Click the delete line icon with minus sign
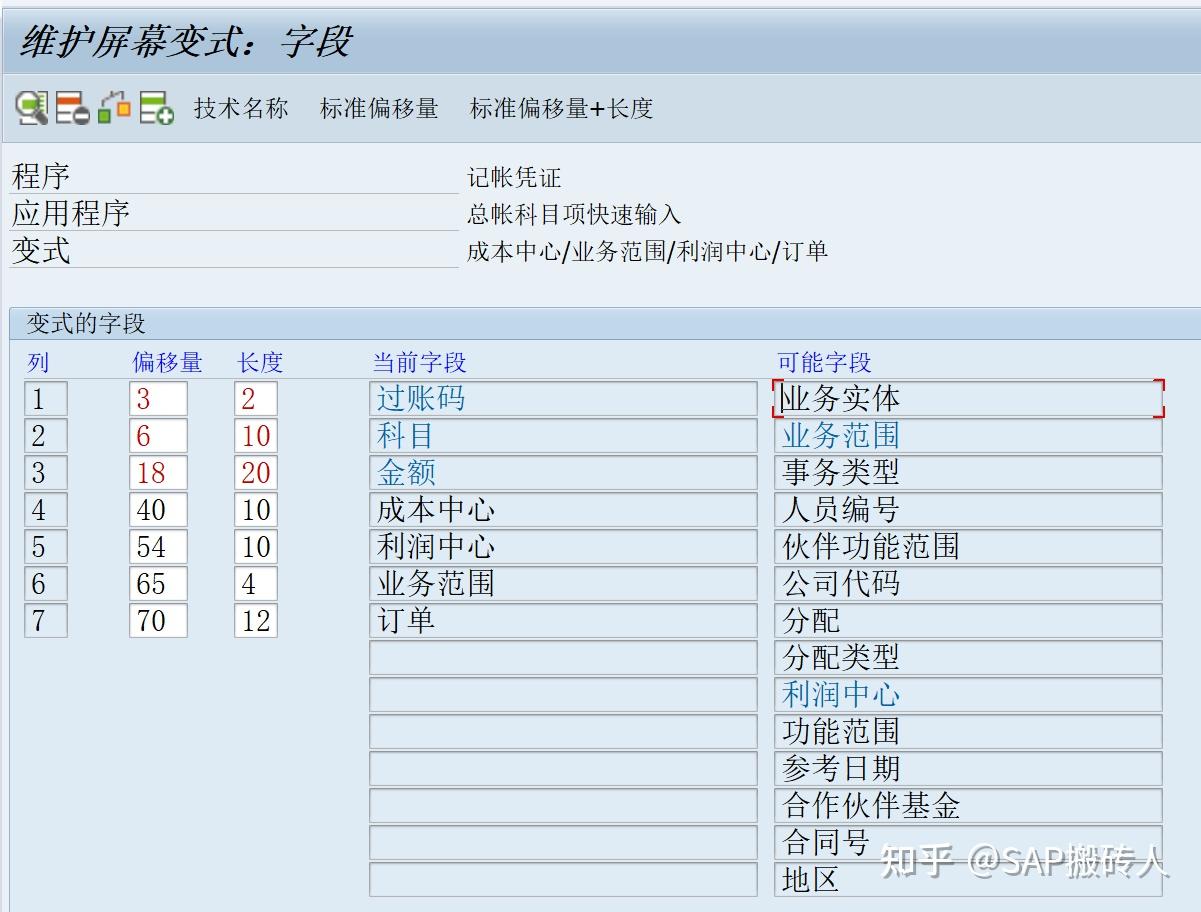 [x=70, y=108]
